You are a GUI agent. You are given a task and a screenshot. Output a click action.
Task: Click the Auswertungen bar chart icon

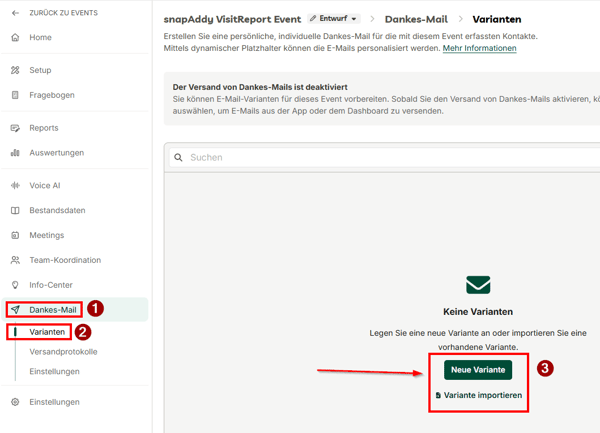tap(15, 153)
